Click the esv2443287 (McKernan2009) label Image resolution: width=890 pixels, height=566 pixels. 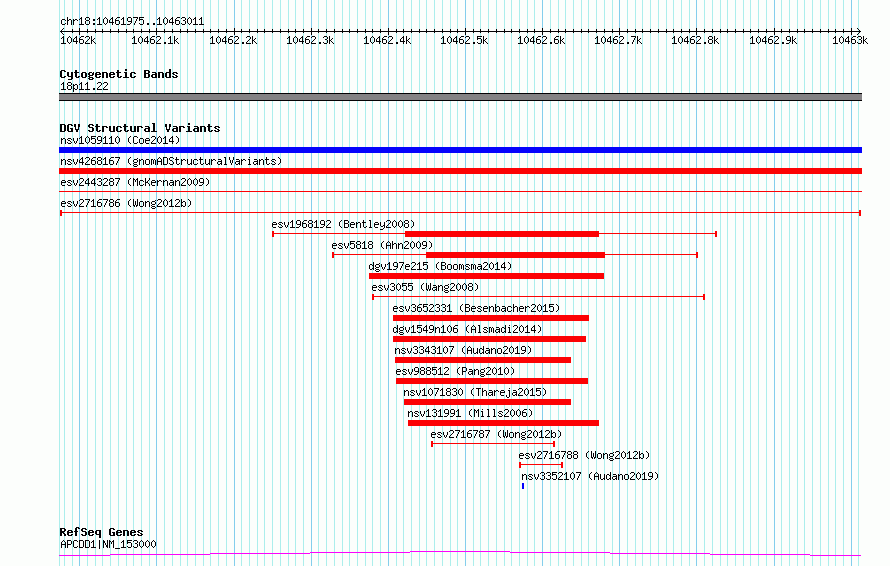pos(135,182)
